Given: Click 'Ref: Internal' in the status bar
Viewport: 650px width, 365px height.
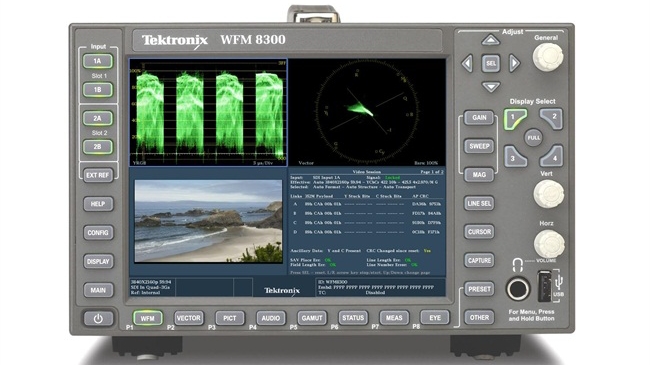Looking at the screenshot, I should click(x=145, y=292).
